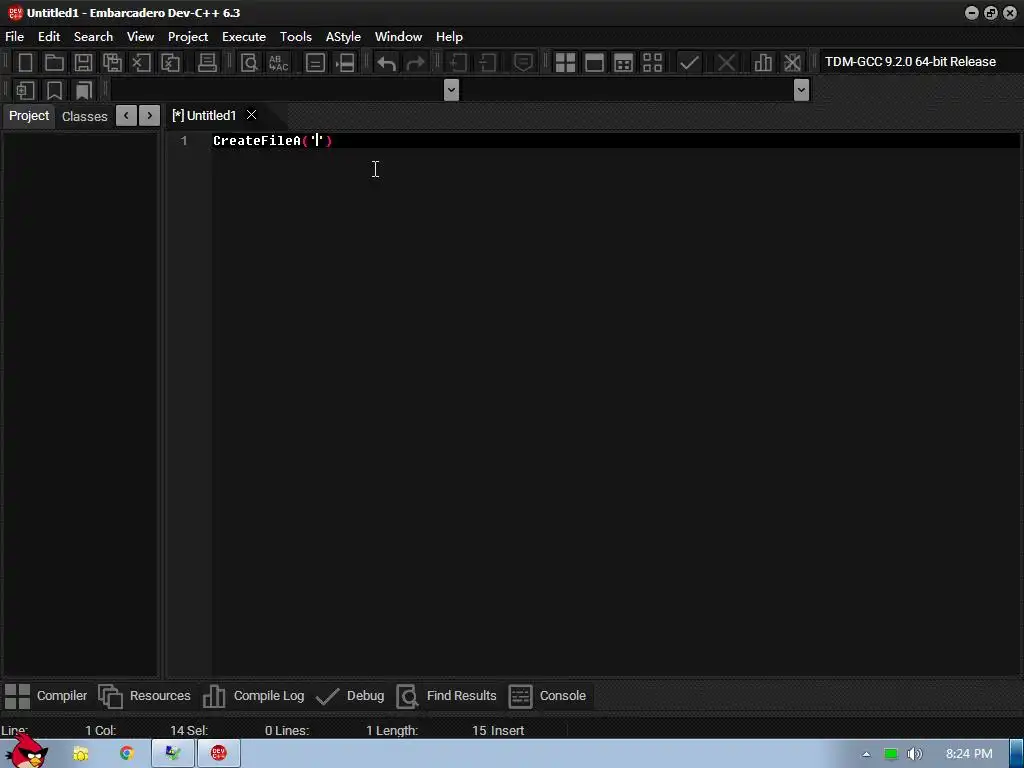
Task: Show the Compiler bottom panel
Action: pyautogui.click(x=46, y=696)
